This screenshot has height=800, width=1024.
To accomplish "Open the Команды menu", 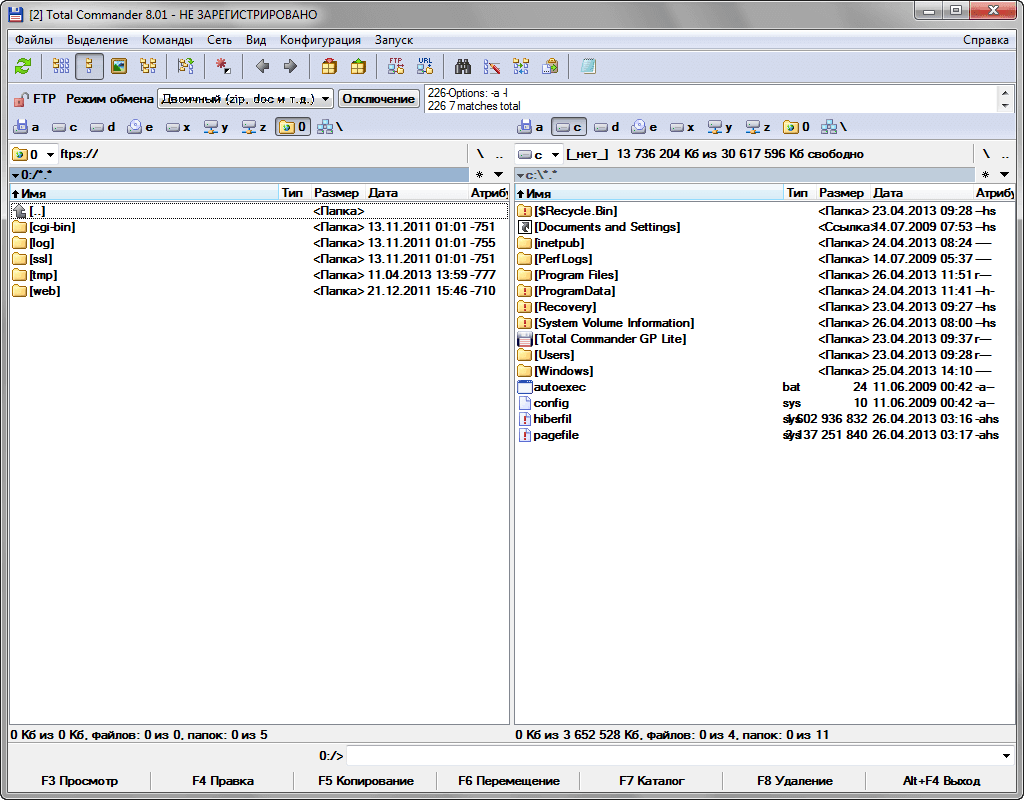I will pos(167,40).
